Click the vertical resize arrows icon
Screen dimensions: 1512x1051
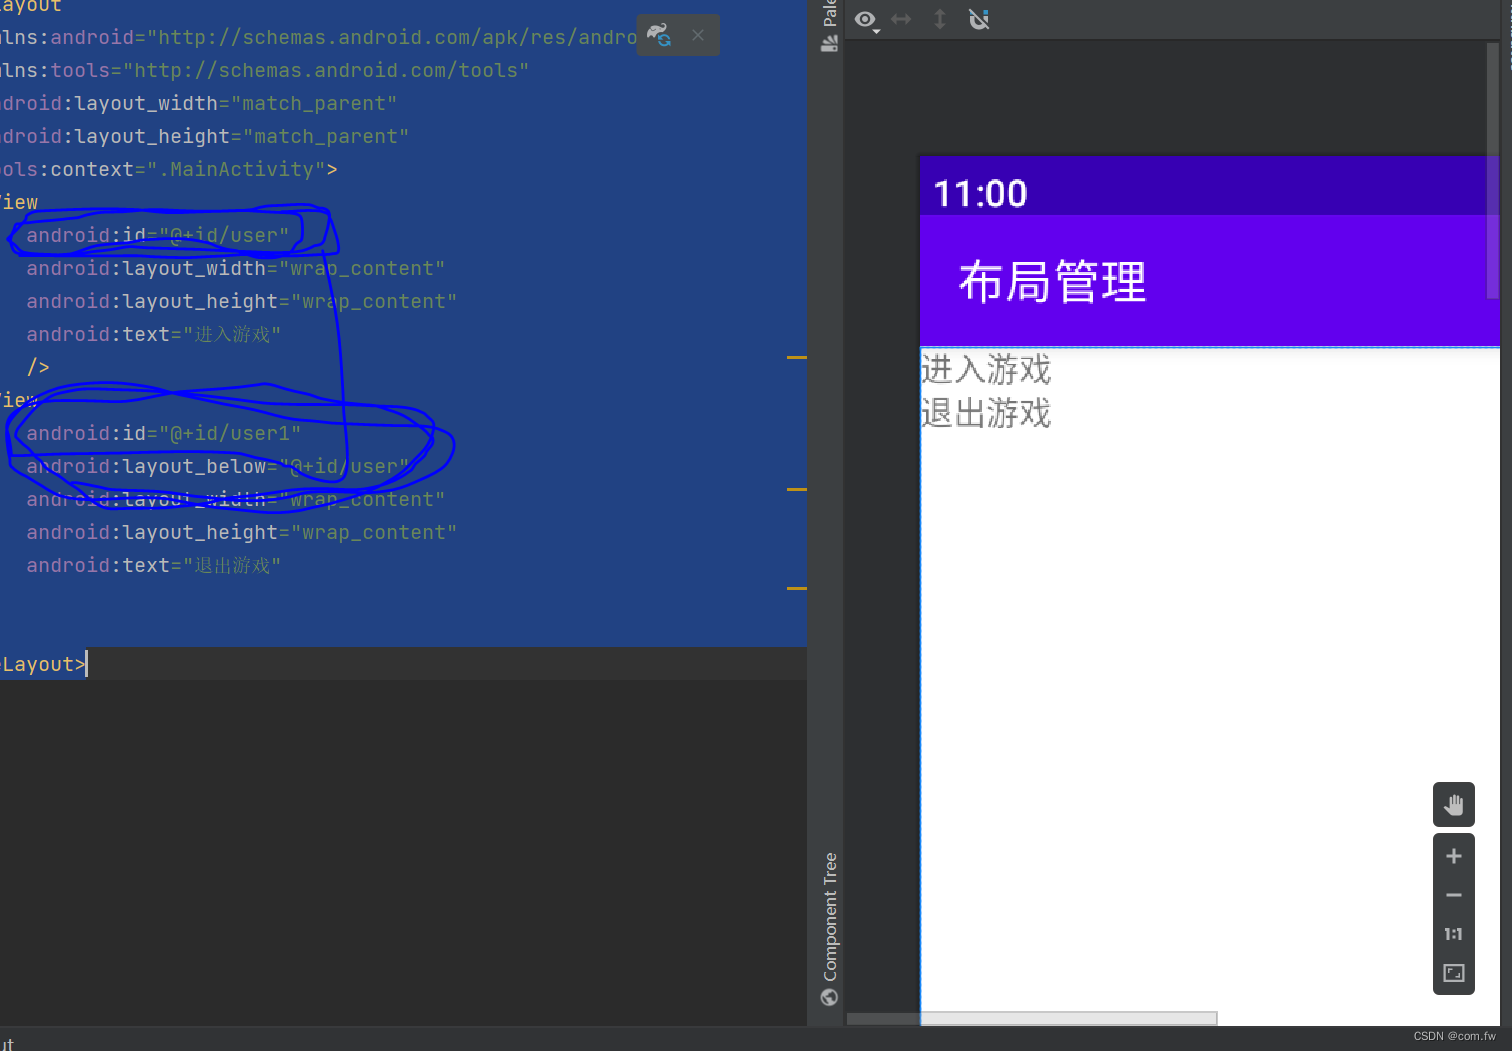[939, 19]
